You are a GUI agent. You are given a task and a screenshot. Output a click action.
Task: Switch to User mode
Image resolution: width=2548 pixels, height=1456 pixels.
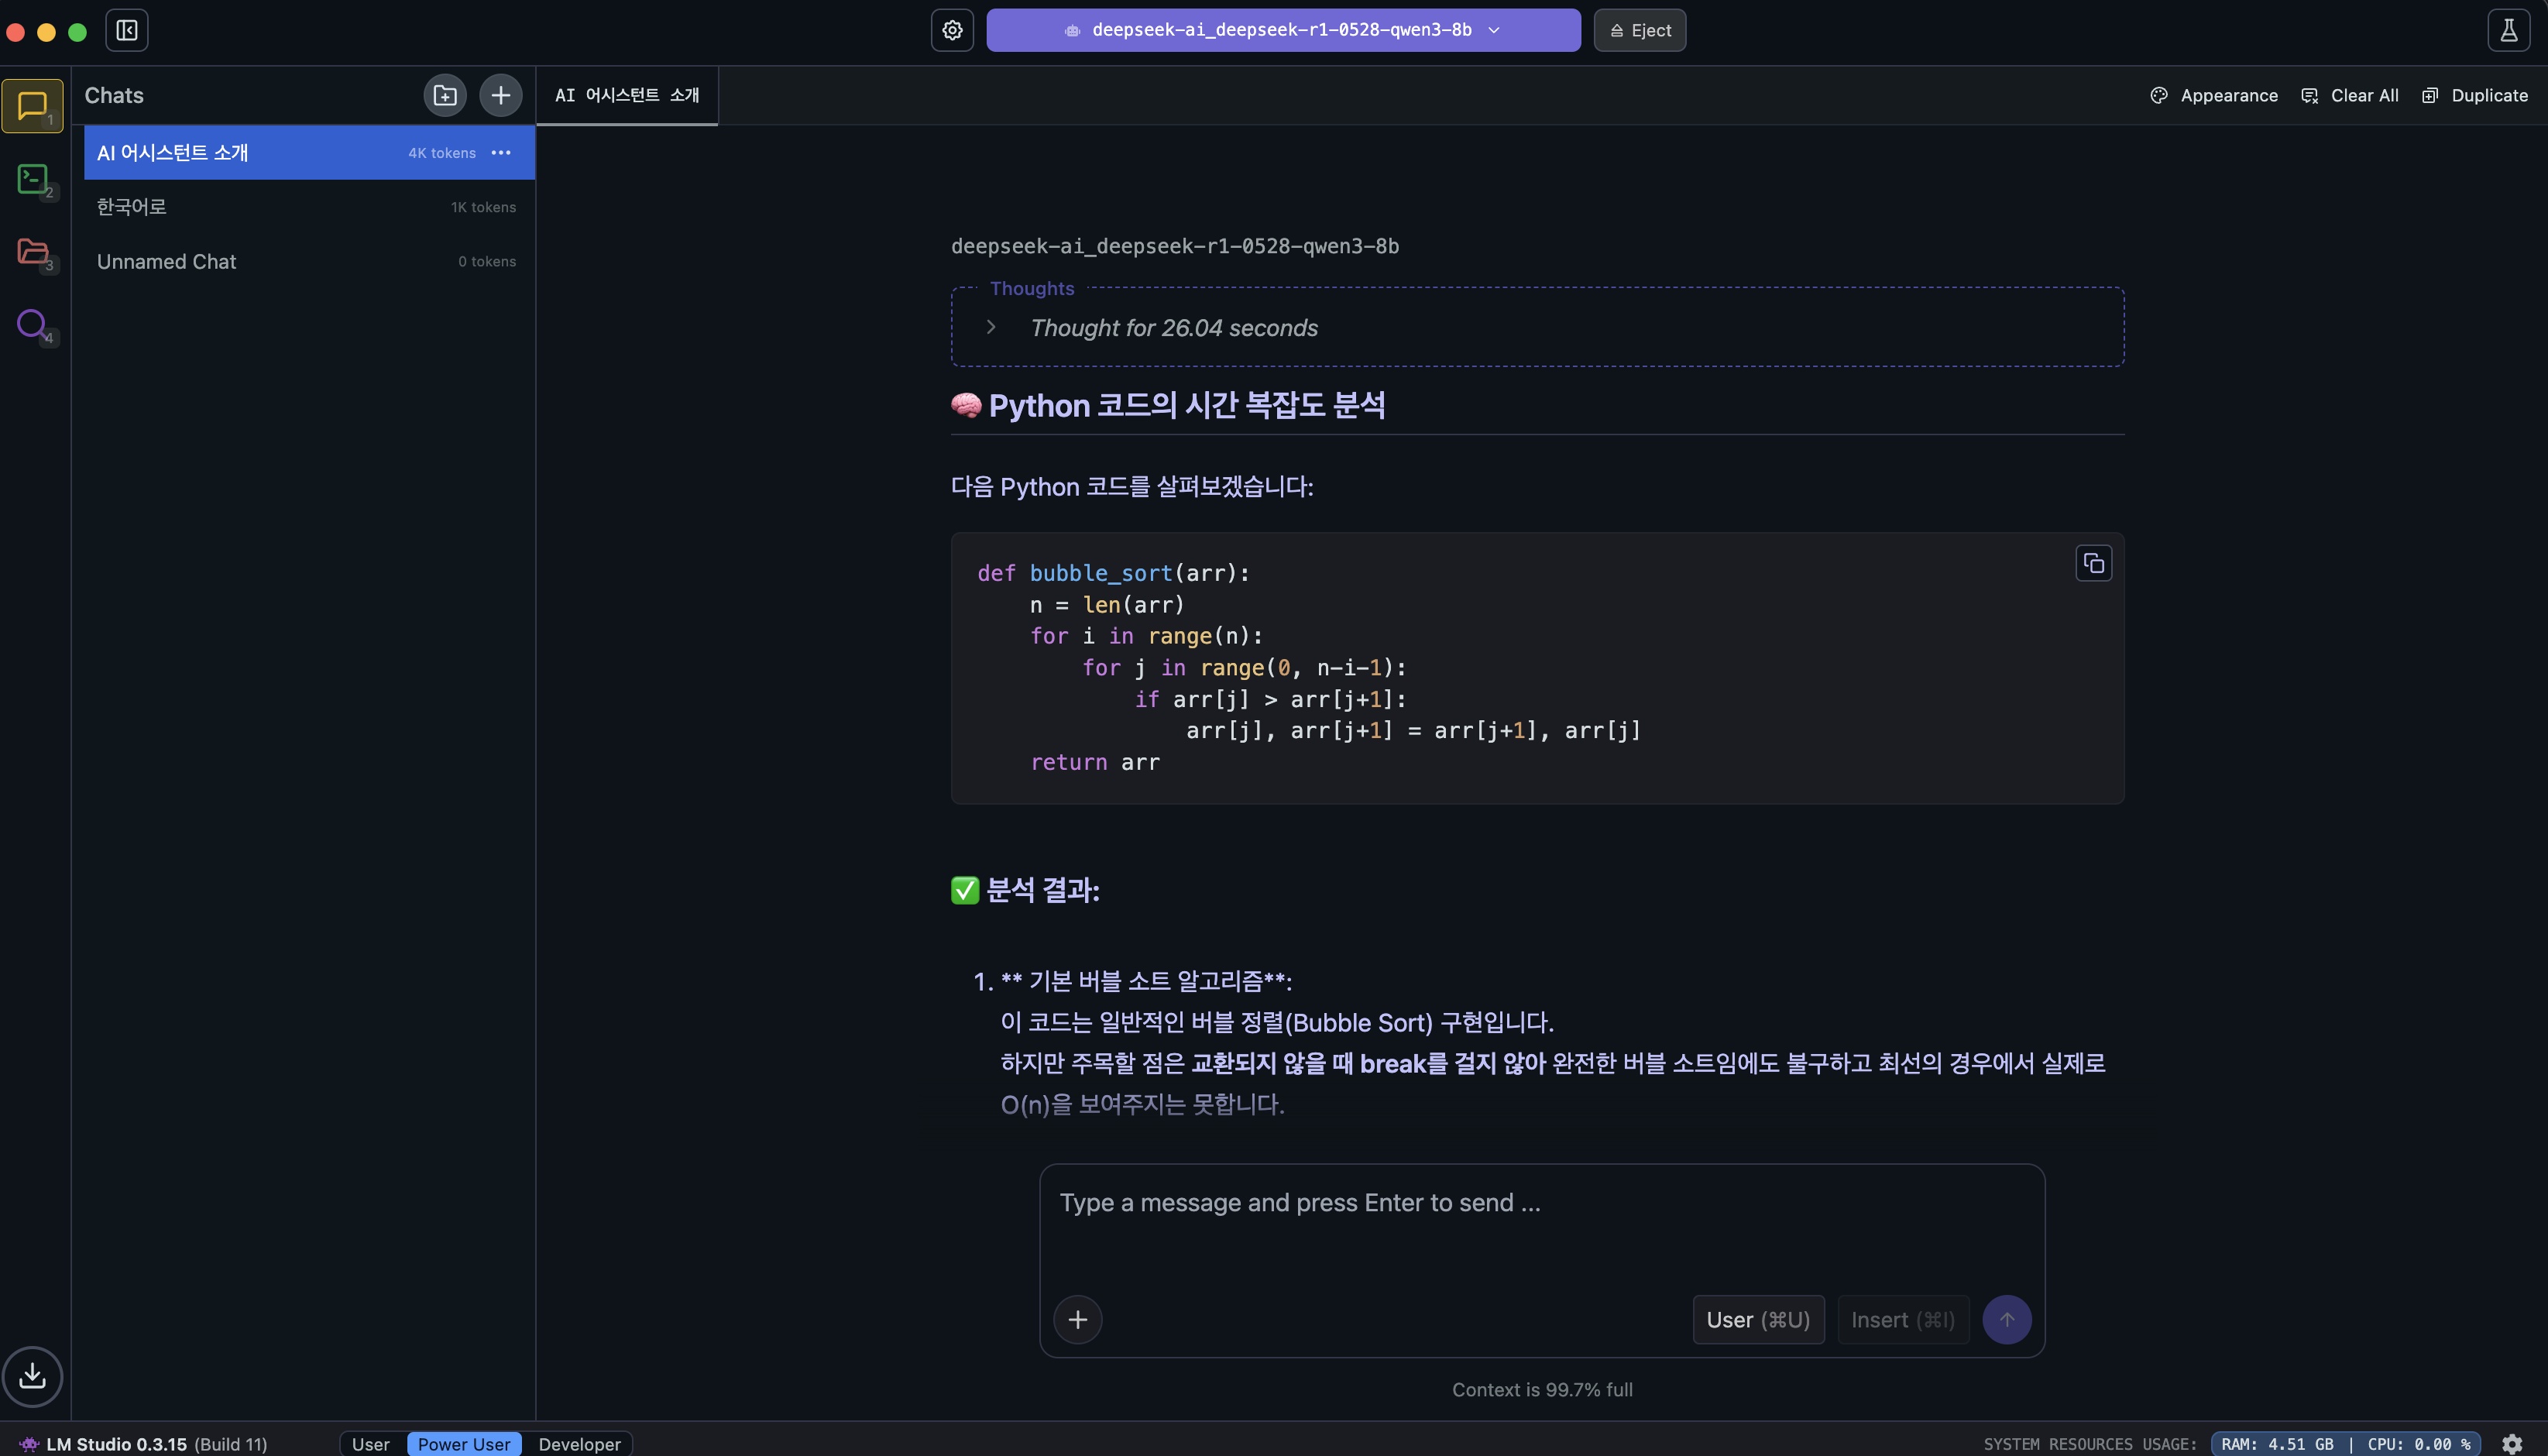pos(371,1444)
